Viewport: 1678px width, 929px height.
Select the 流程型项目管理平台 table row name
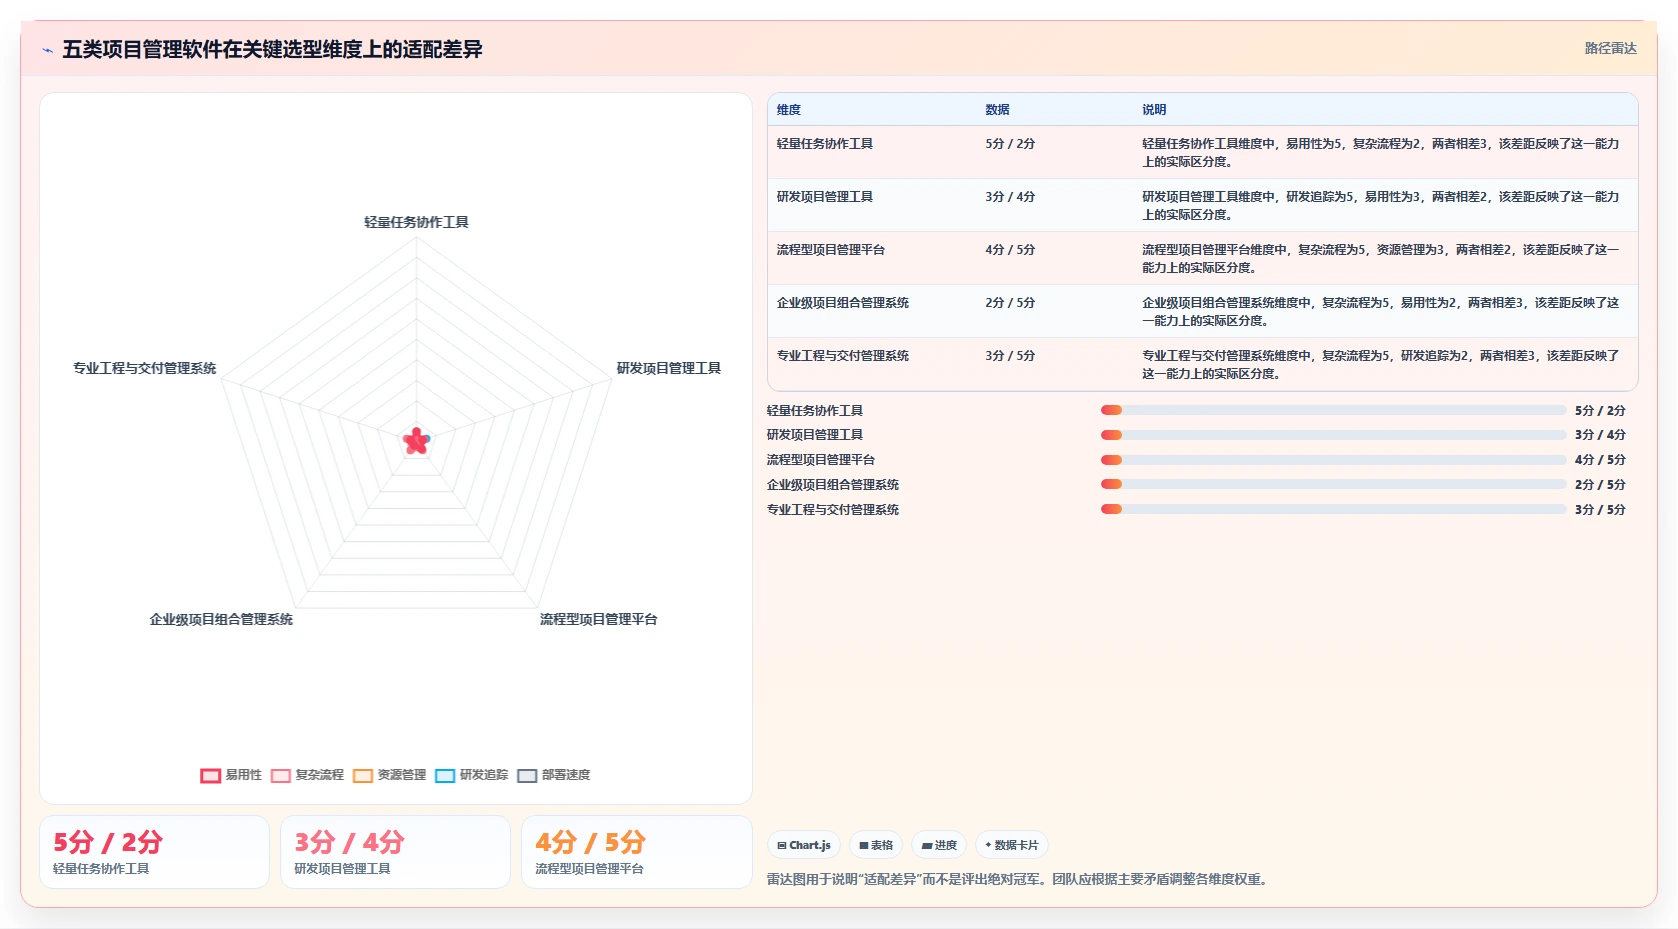pyautogui.click(x=831, y=250)
